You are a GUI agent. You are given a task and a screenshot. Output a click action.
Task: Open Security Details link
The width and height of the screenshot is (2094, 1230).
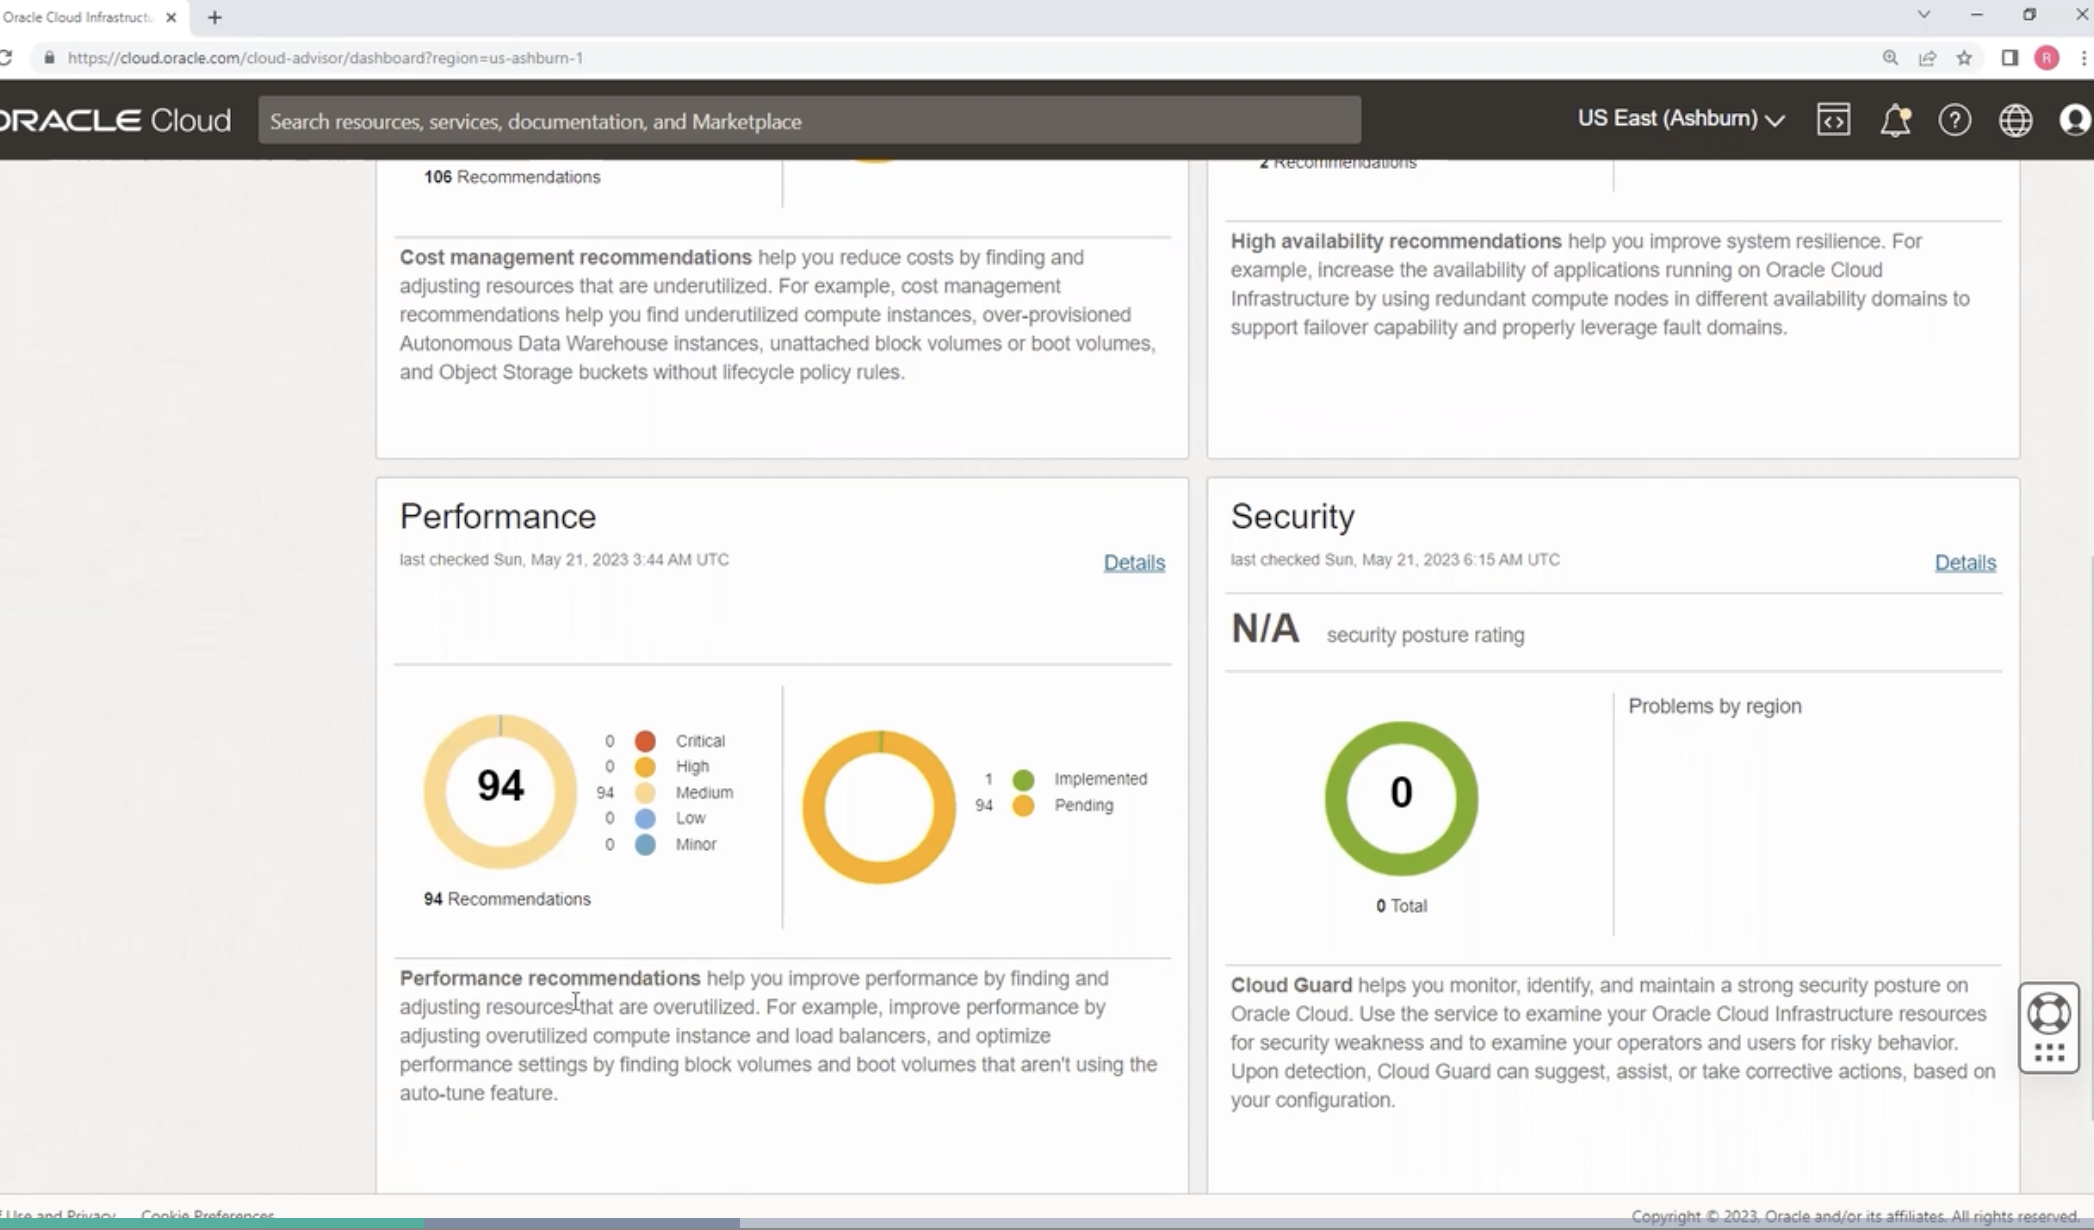[x=1964, y=563]
